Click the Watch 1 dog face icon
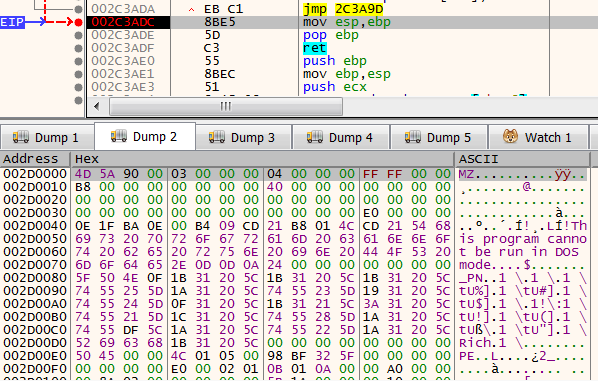 510,136
